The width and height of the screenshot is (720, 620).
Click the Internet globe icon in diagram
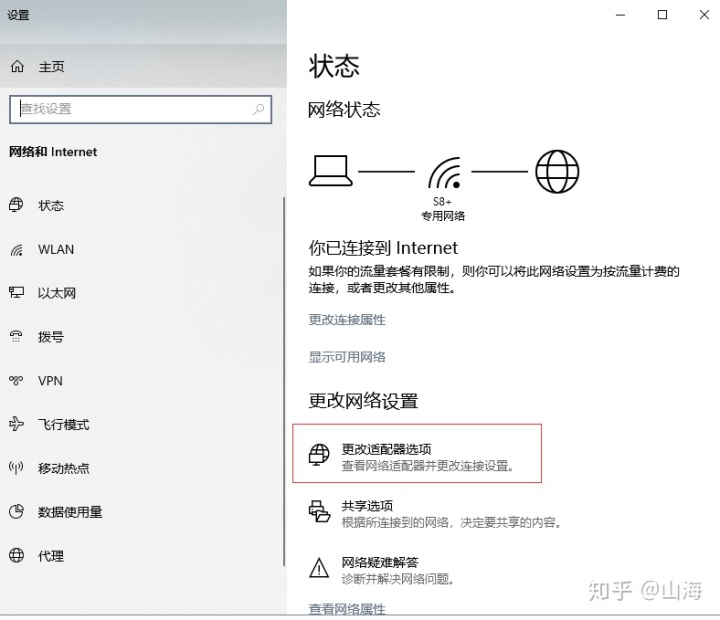(557, 171)
